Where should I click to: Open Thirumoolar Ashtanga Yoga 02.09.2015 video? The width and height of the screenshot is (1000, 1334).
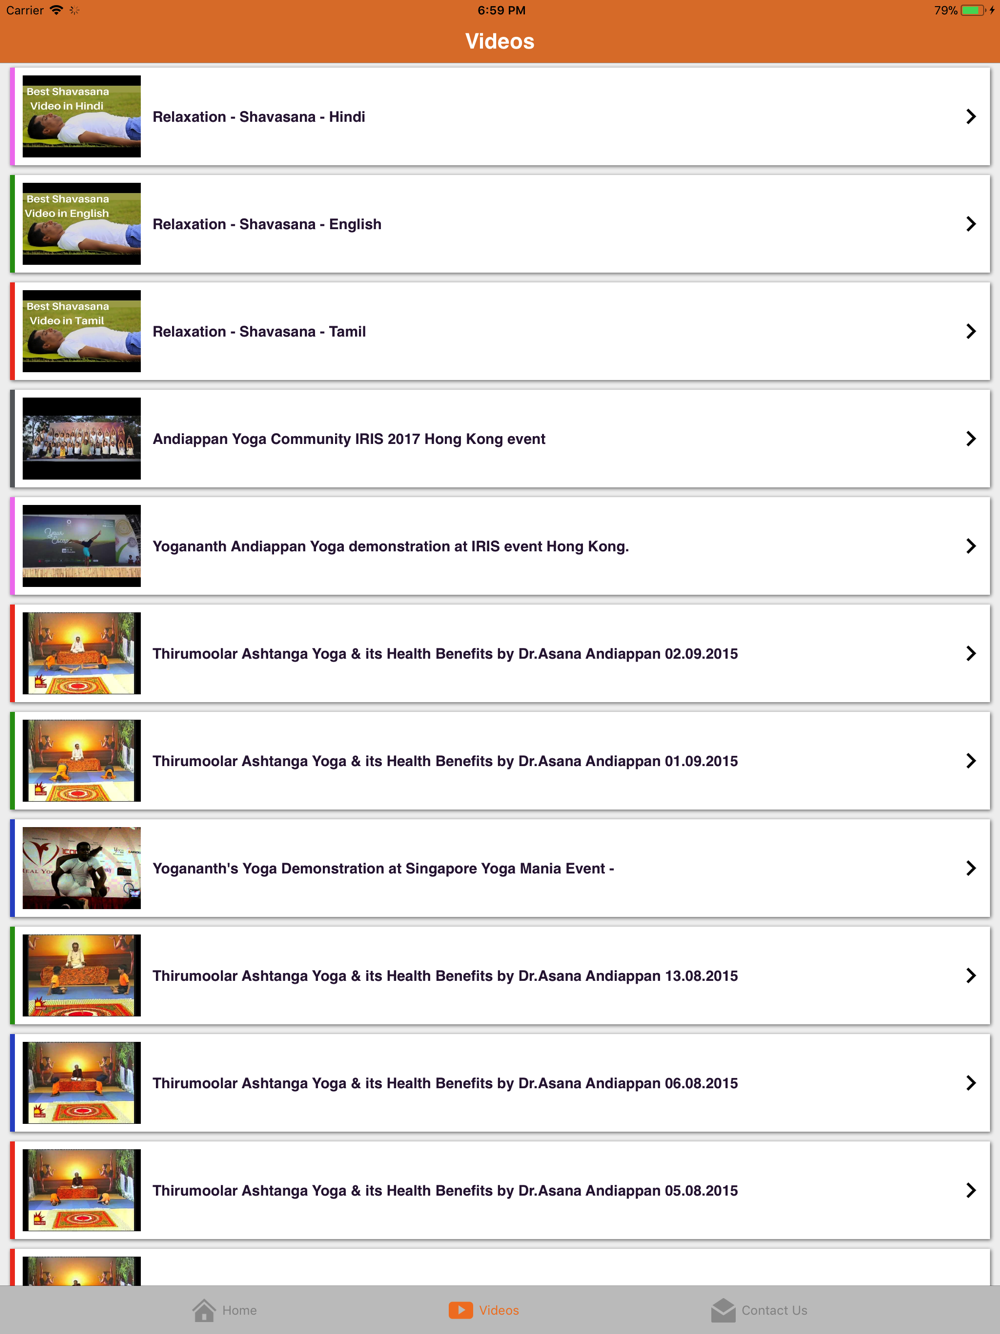click(x=500, y=653)
